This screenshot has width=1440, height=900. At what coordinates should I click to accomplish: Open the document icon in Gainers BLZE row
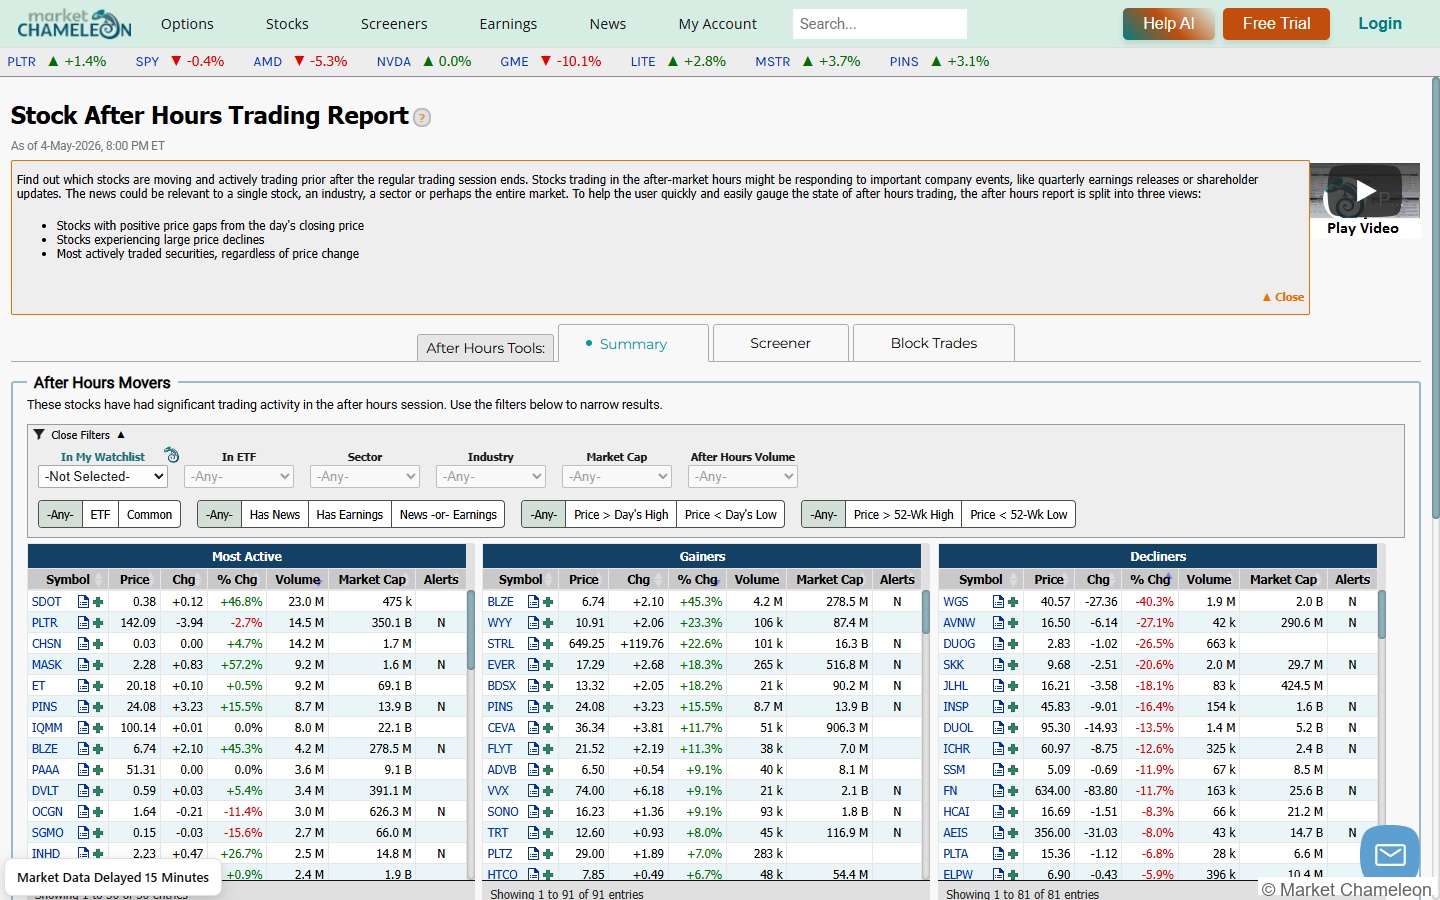[x=534, y=602]
